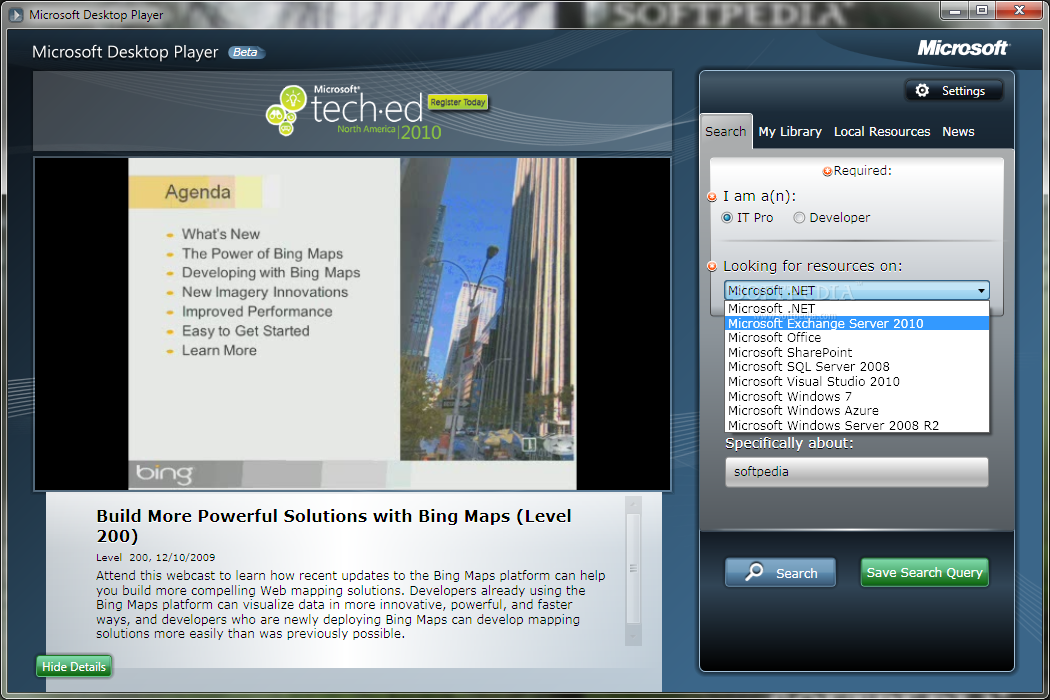Click the details scrollbar up arrow

(633, 504)
